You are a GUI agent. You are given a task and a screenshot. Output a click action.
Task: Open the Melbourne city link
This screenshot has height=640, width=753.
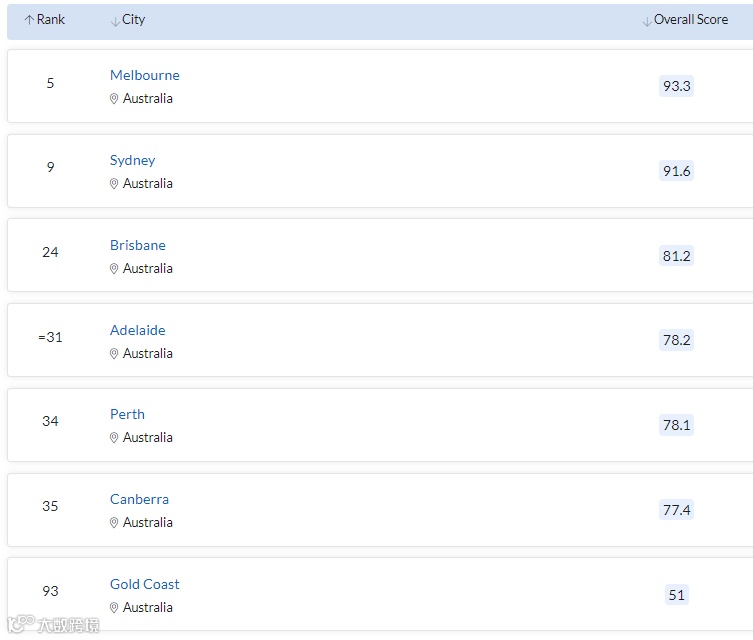click(x=145, y=75)
